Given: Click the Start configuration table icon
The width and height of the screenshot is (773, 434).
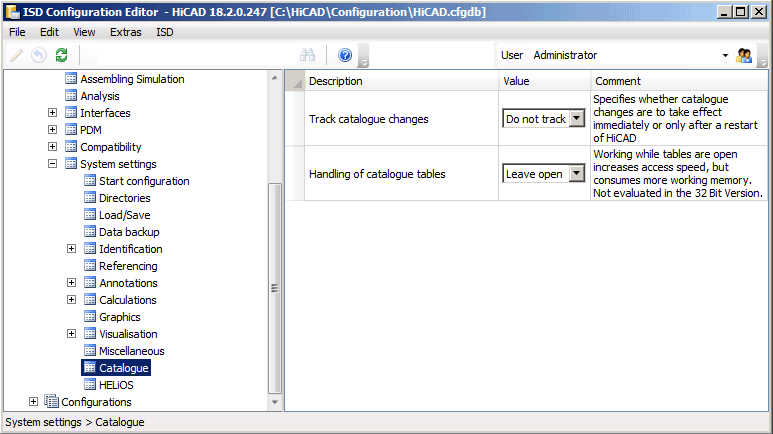Looking at the screenshot, I should pyautogui.click(x=90, y=181).
